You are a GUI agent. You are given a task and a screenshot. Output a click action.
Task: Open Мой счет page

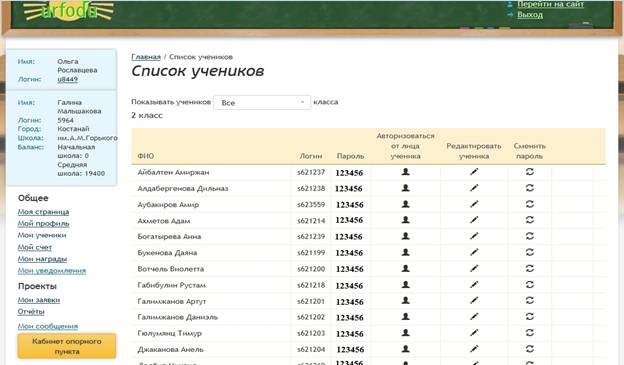pyautogui.click(x=35, y=248)
